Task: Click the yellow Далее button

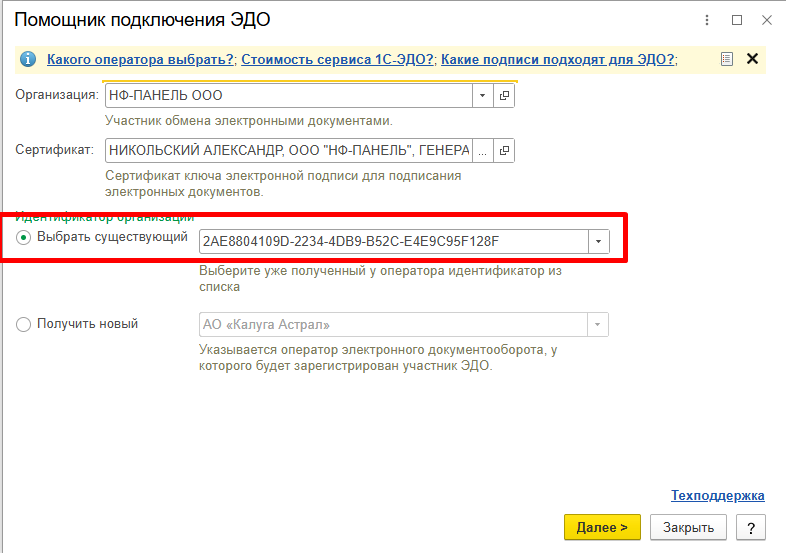Action: tap(602, 527)
